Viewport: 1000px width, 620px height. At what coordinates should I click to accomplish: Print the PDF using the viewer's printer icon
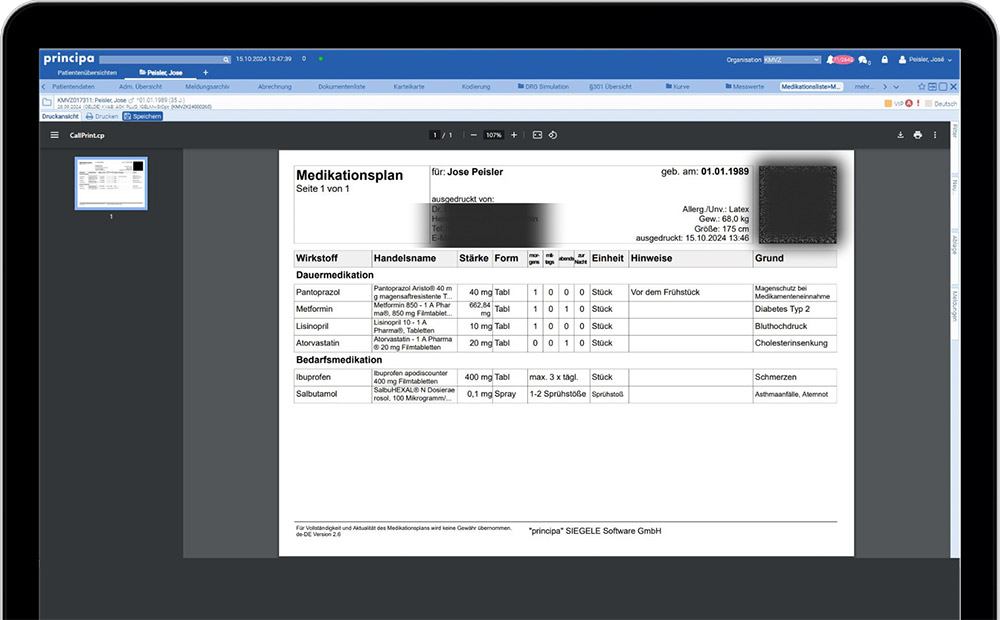click(917, 135)
